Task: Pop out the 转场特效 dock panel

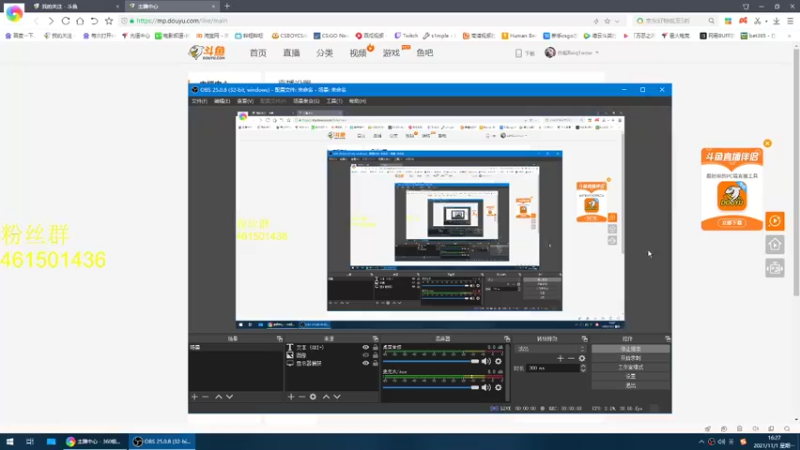Action: point(585,339)
